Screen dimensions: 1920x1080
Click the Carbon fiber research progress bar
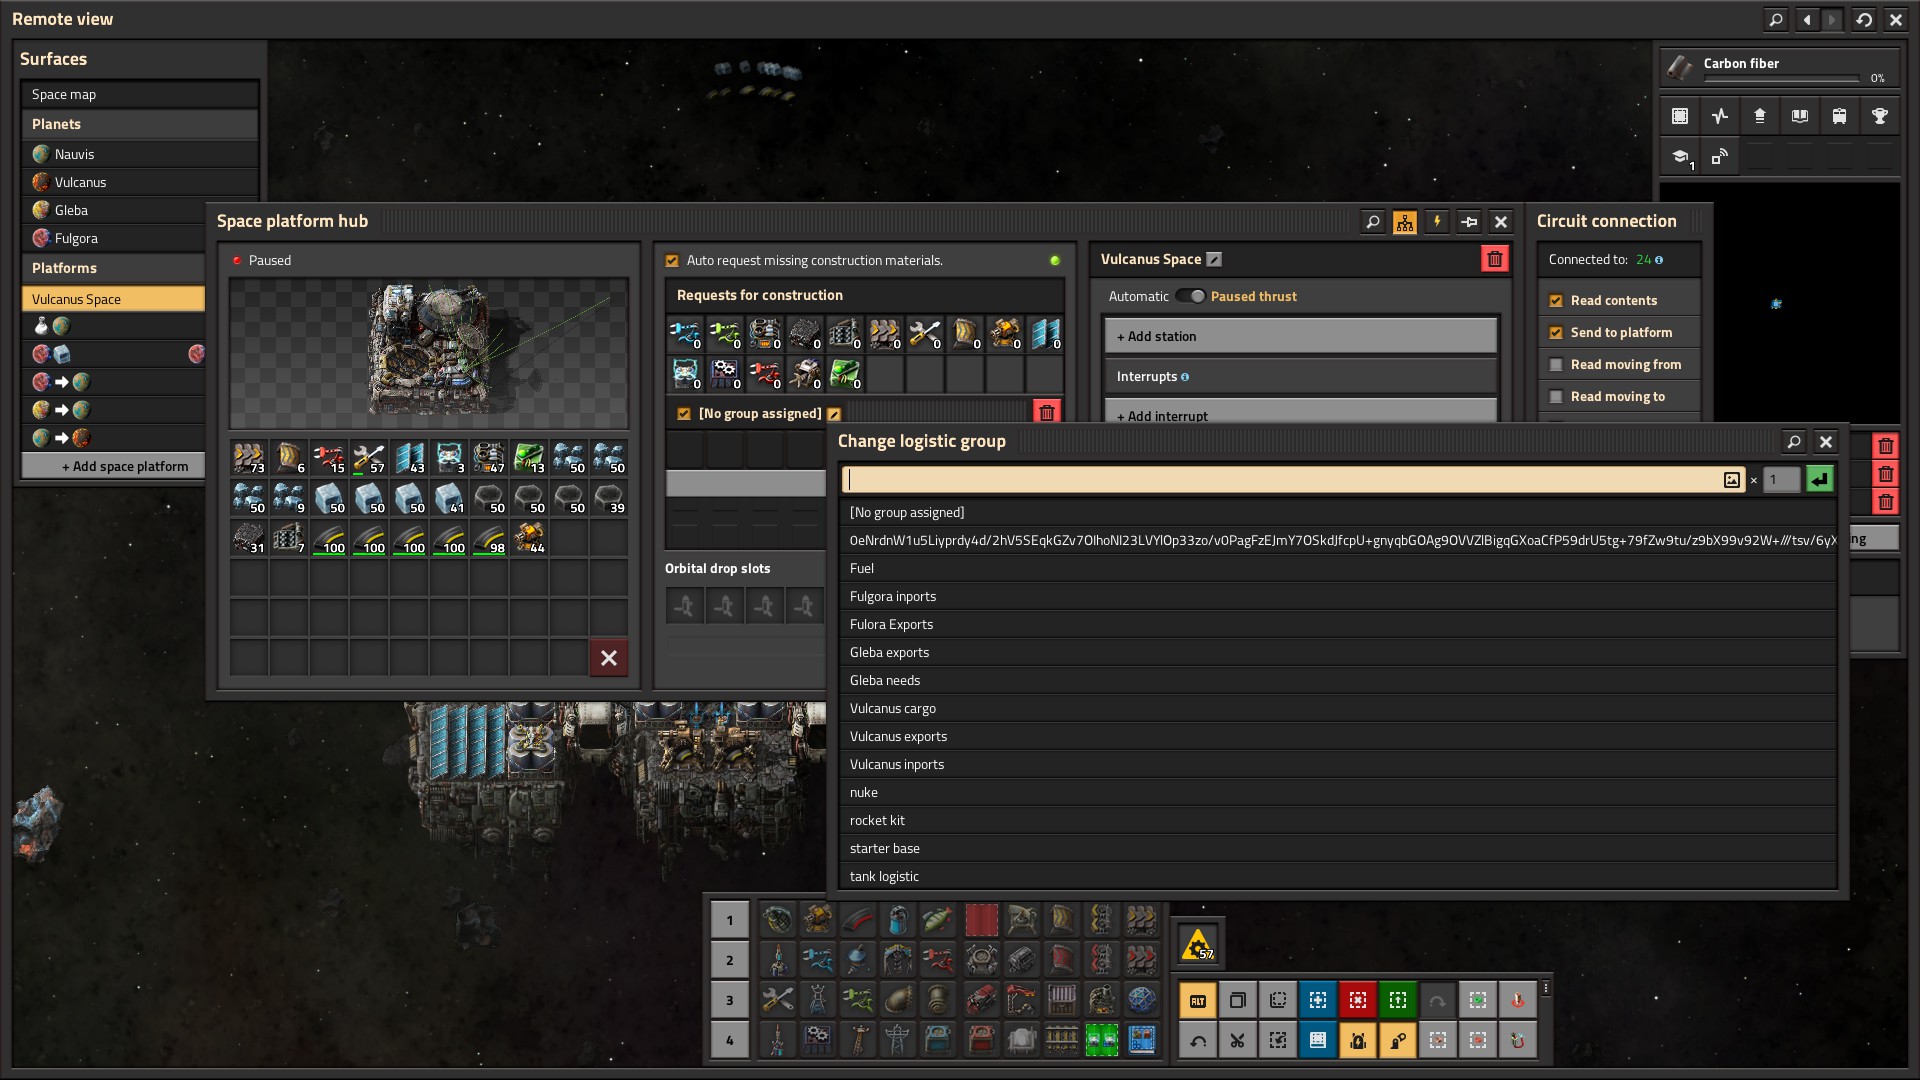pyautogui.click(x=1781, y=78)
